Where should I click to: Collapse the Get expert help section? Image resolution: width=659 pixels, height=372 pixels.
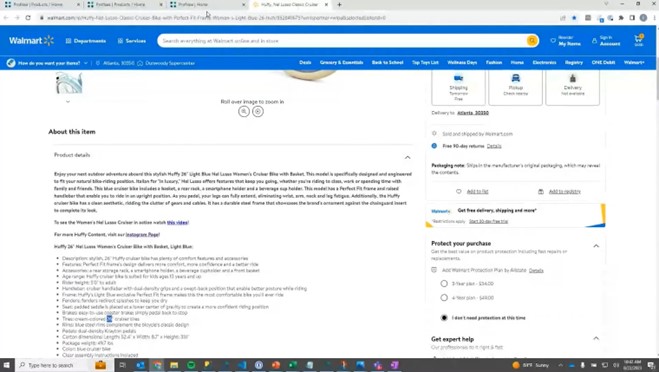pyautogui.click(x=596, y=338)
